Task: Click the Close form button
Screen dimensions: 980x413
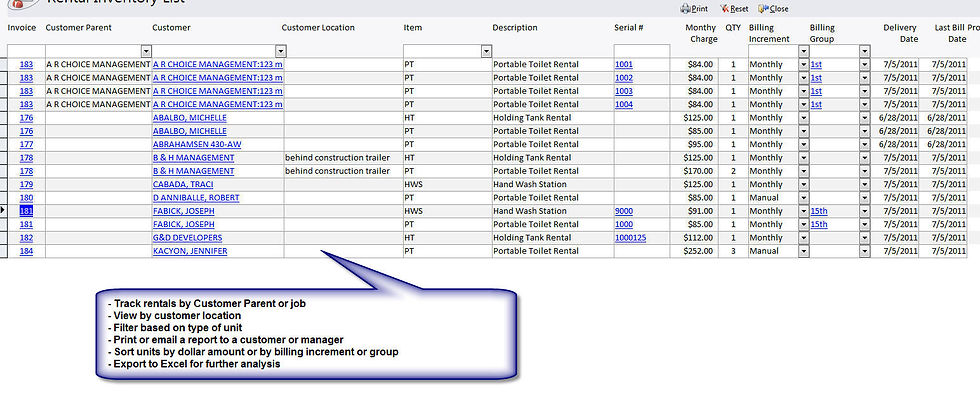Action: point(773,9)
